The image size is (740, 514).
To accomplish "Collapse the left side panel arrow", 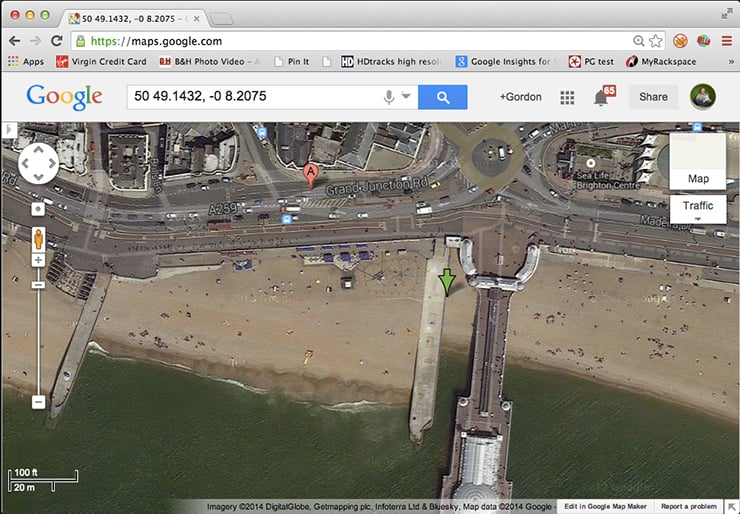I will 7,130.
